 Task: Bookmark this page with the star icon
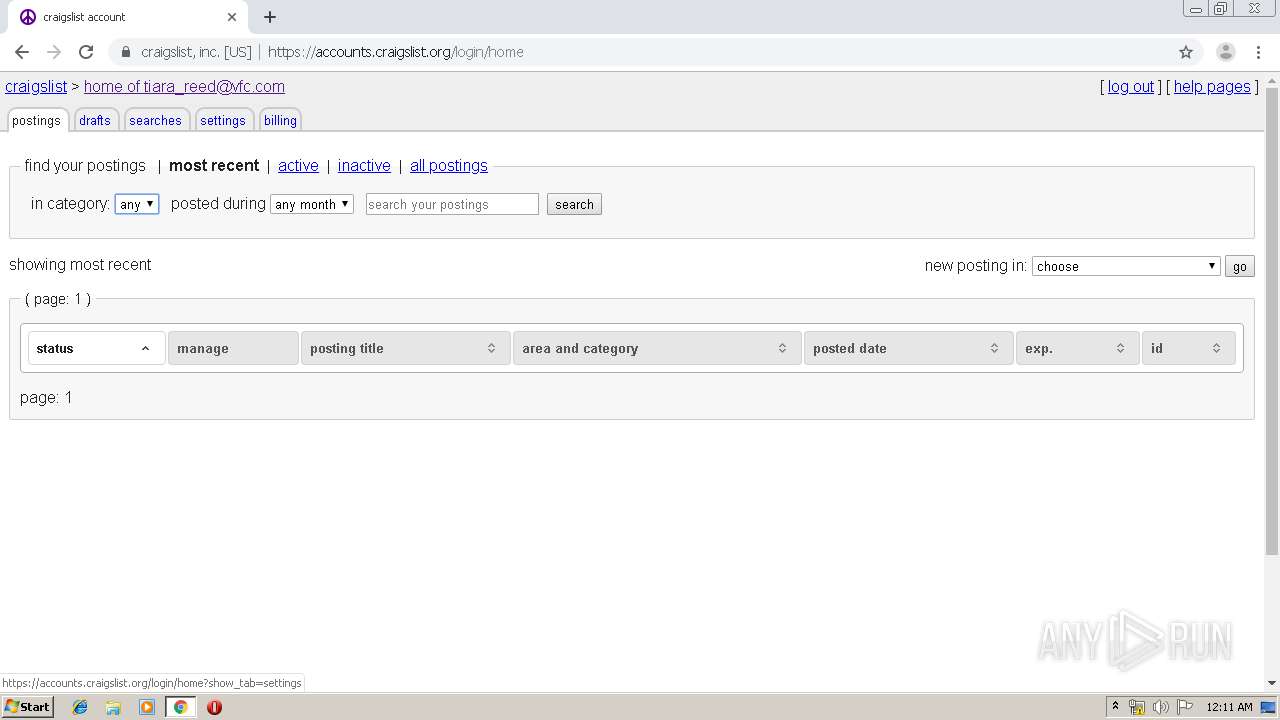[x=1186, y=52]
